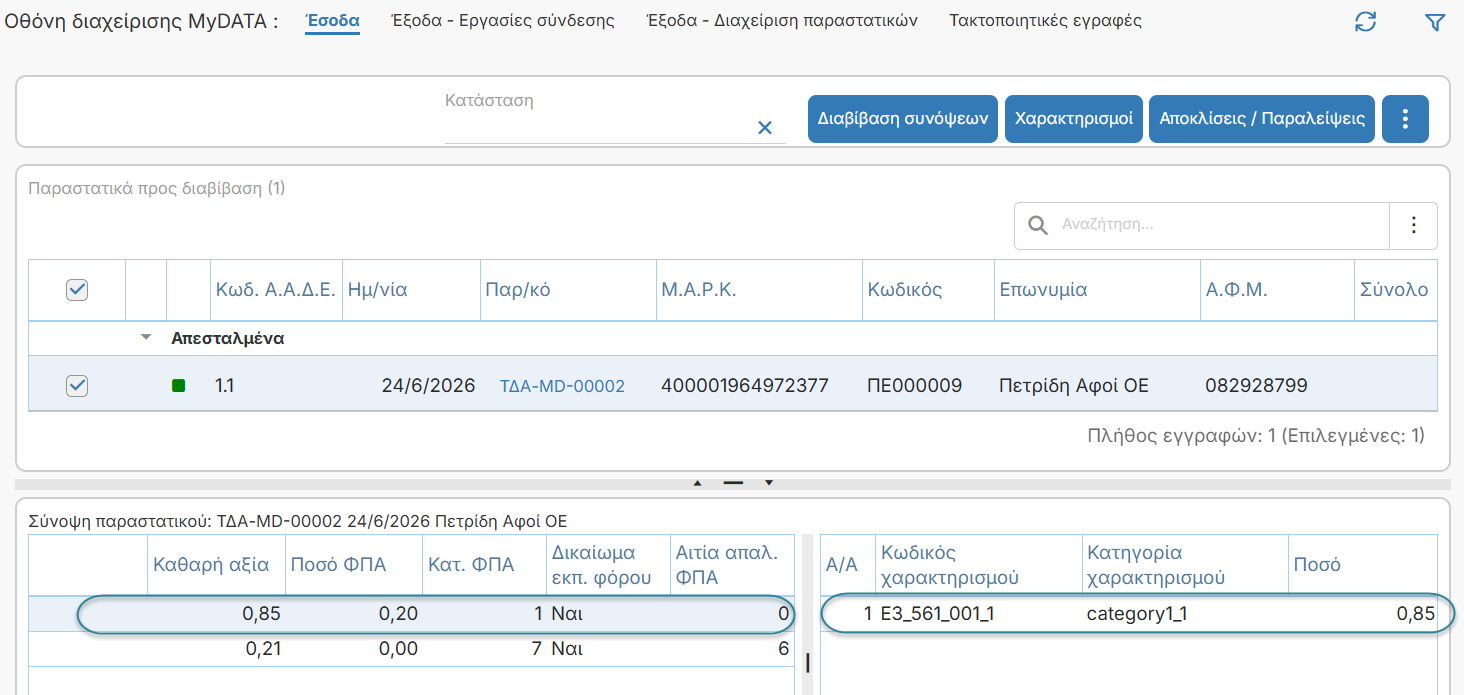Click the horizontal splitter handle bar
1464x695 pixels.
click(x=733, y=483)
